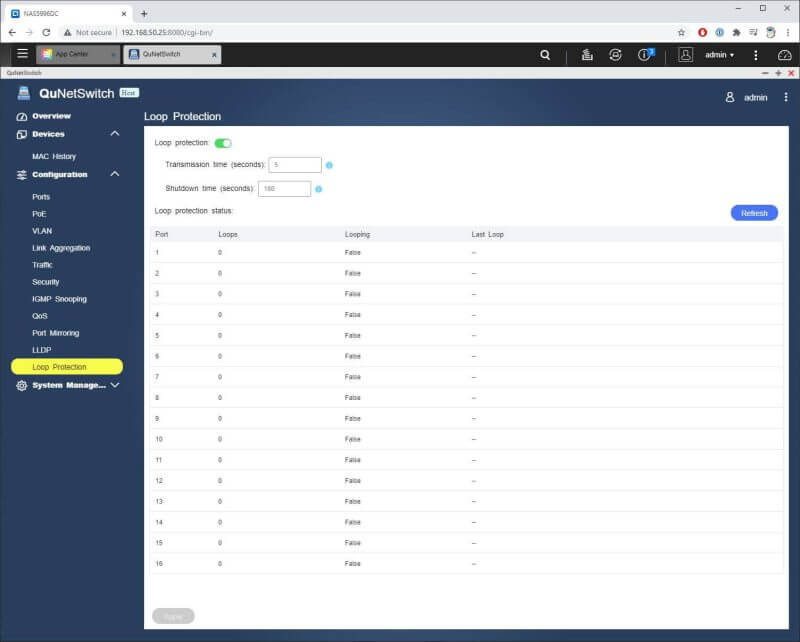Screen dimensions: 800x642
Task: Click the QTS search magnifier icon
Action: tap(545, 55)
